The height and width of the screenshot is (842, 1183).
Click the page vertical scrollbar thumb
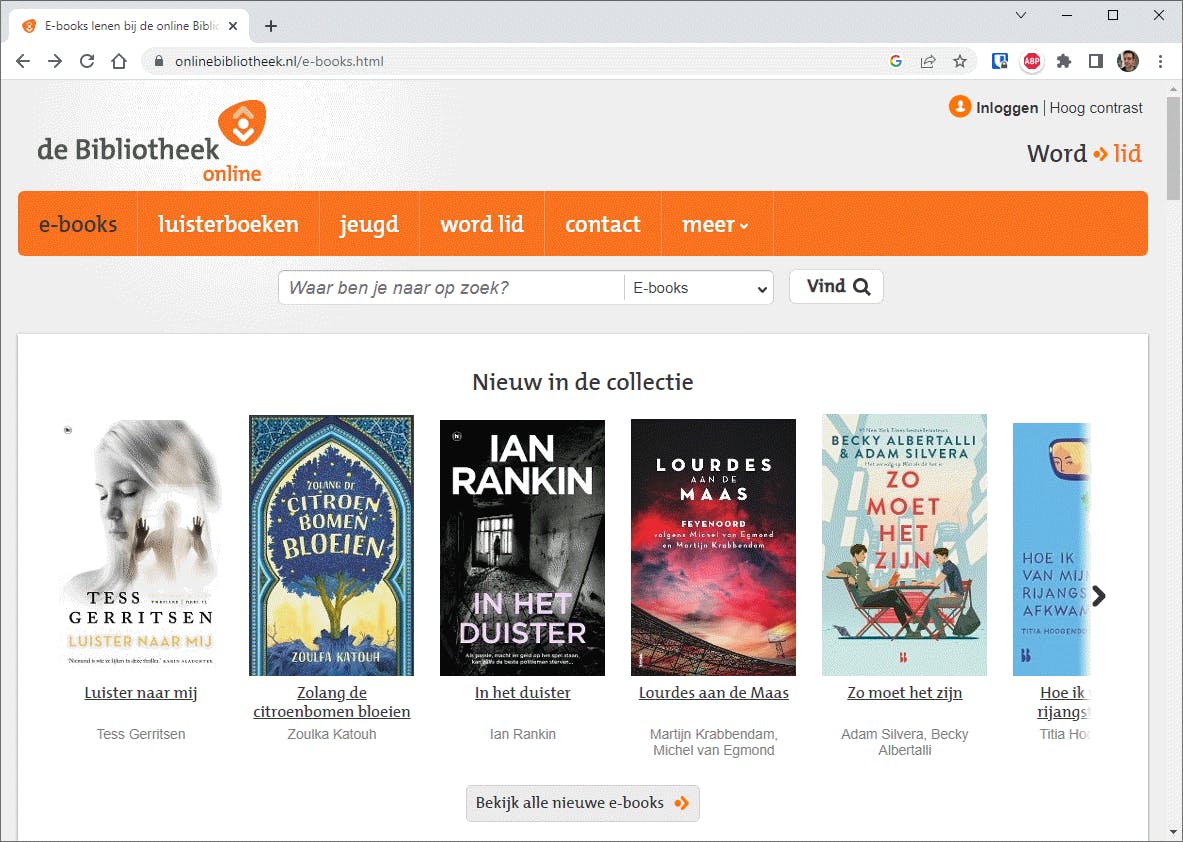click(x=1173, y=147)
